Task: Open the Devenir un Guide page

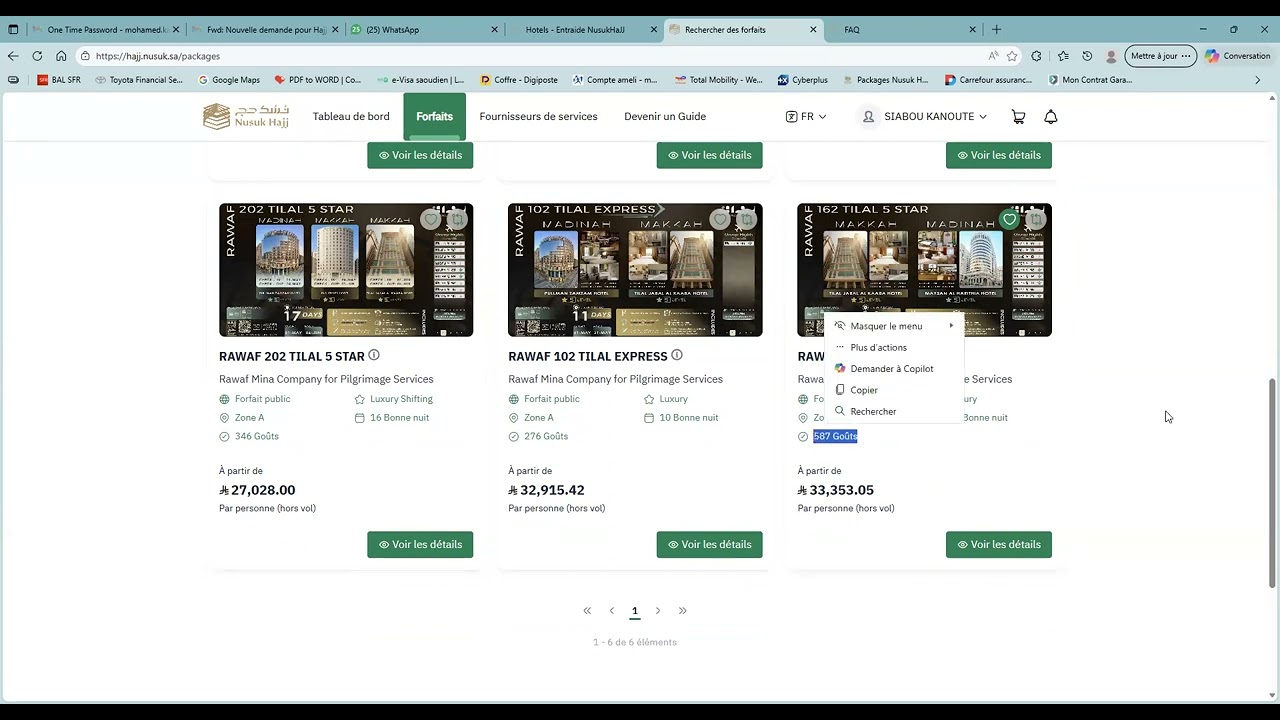Action: click(665, 117)
